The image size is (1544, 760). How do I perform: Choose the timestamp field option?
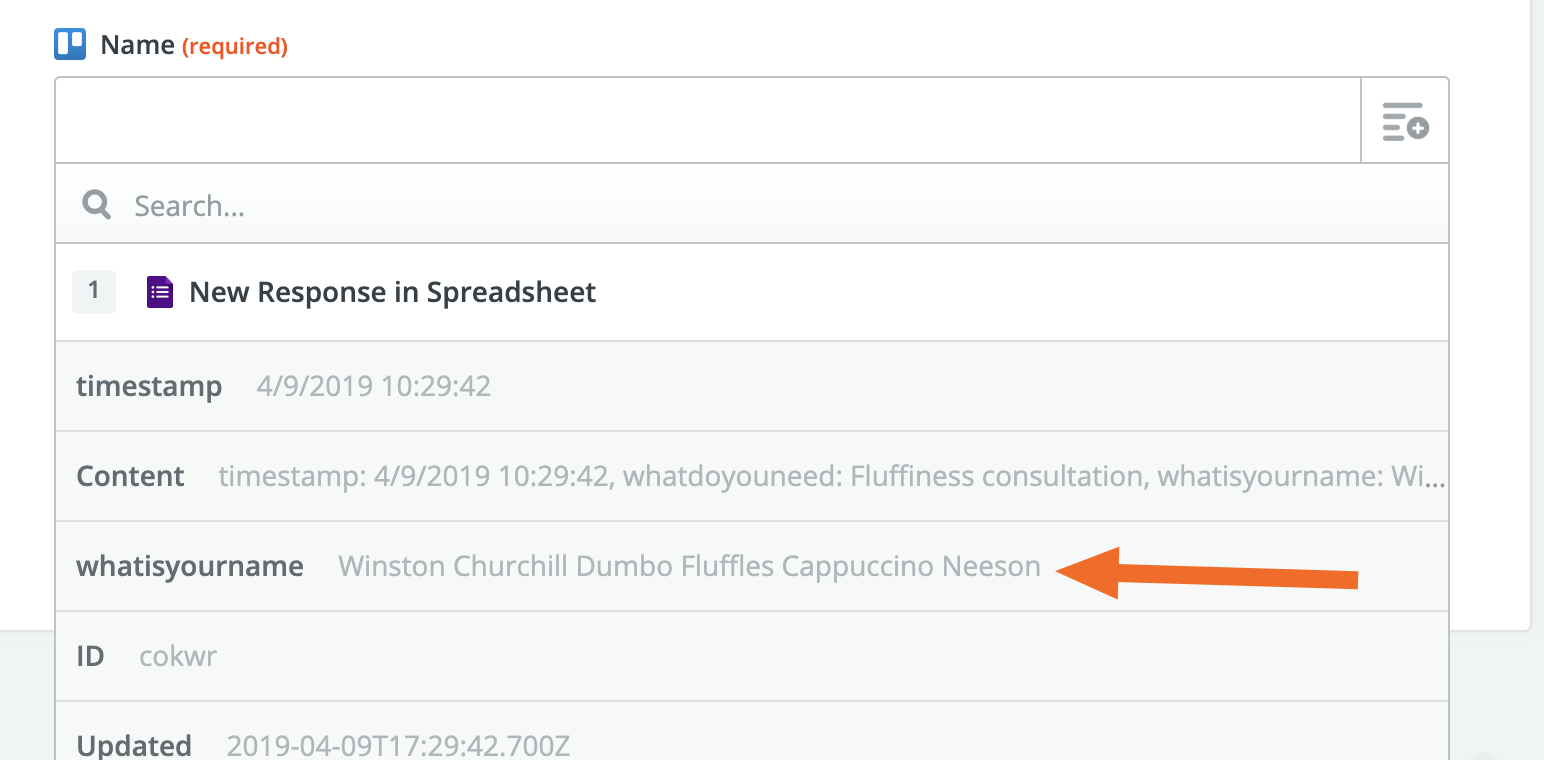(752, 386)
